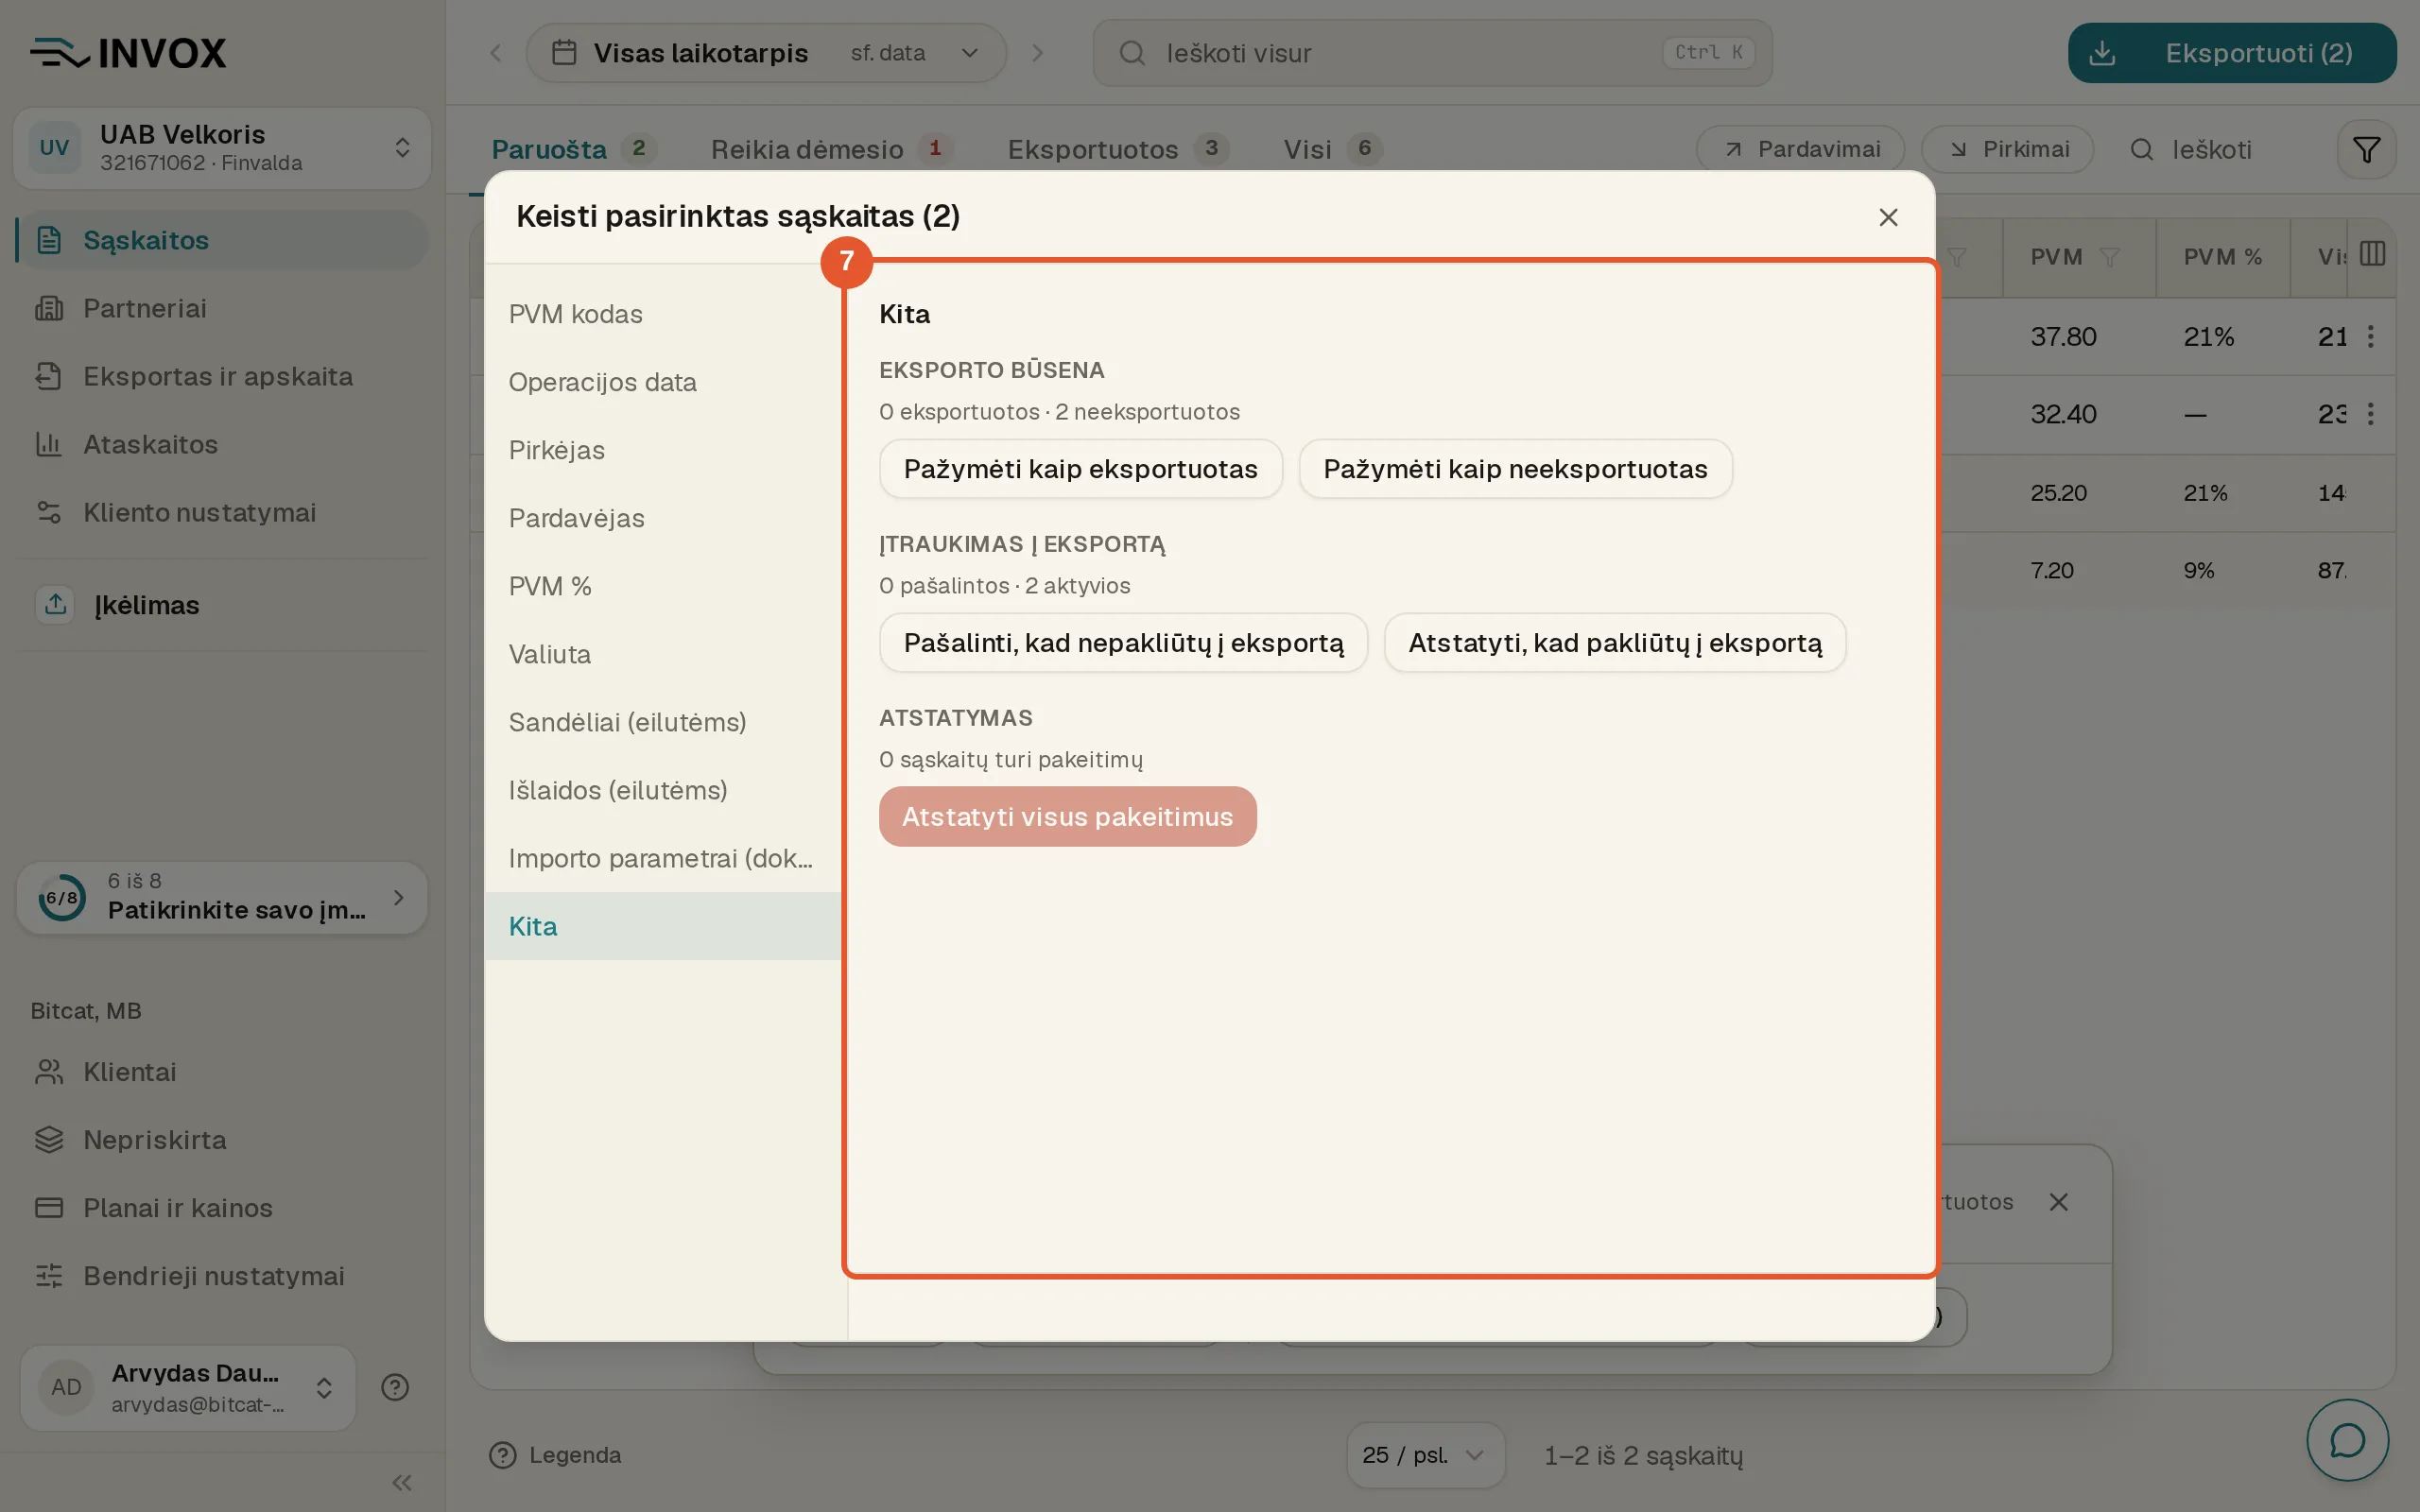
Task: Select PVM % option in dialog
Action: (663, 586)
